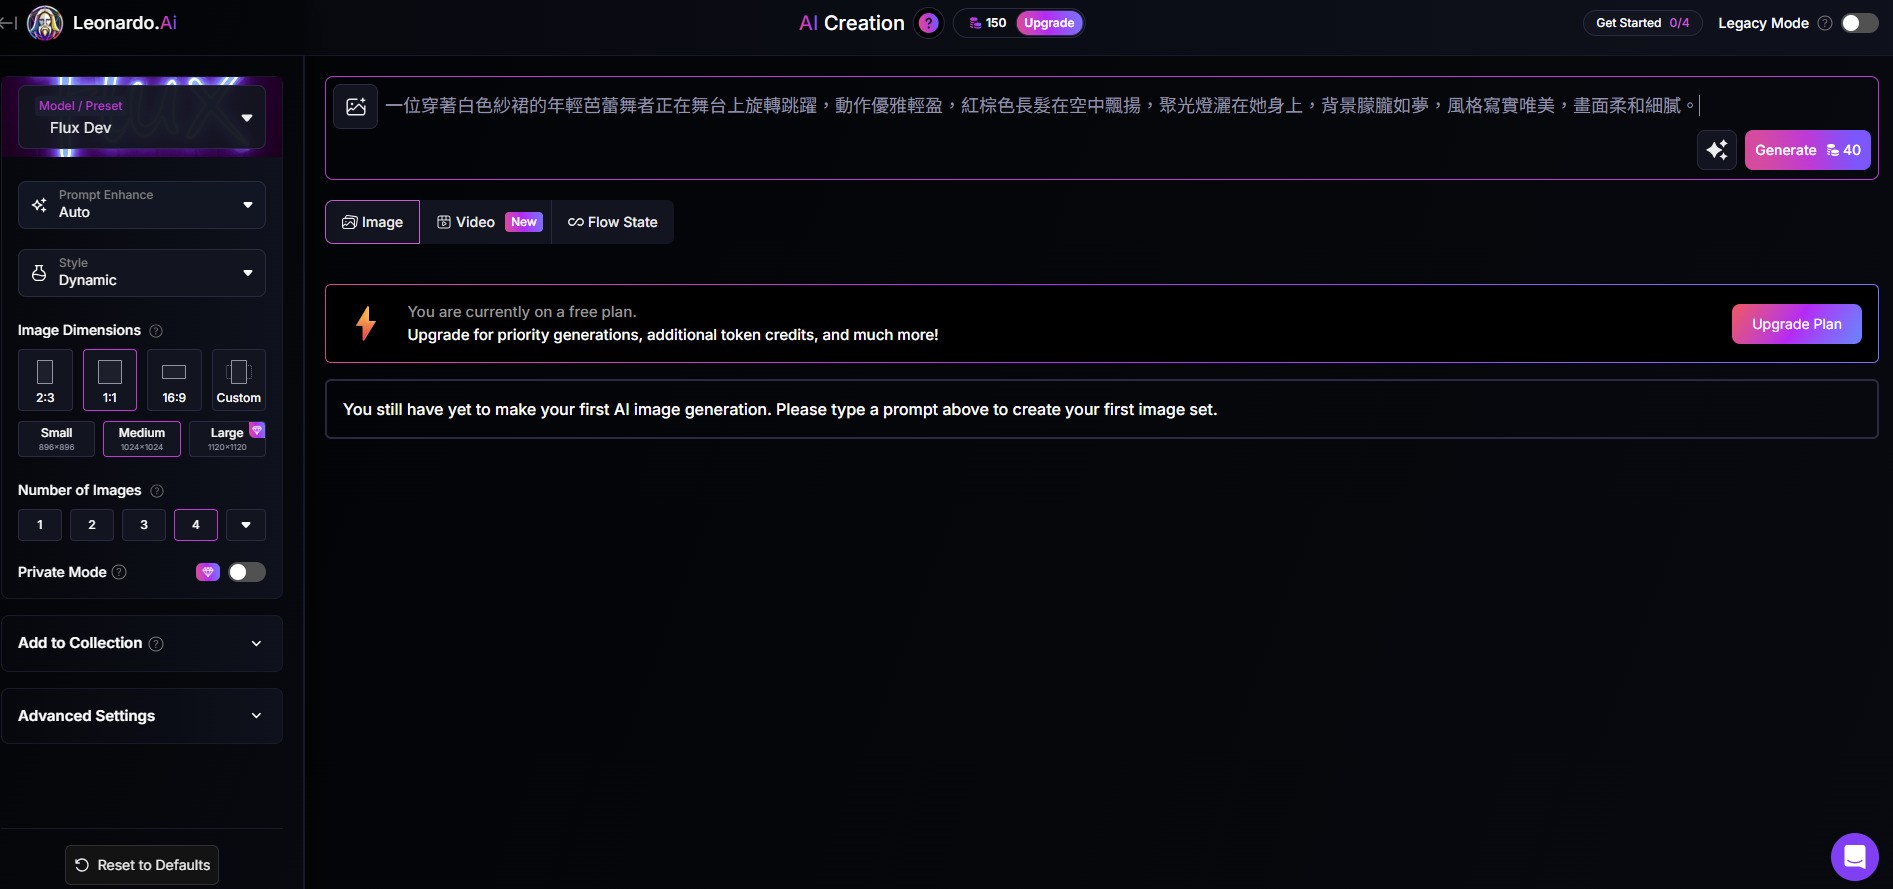Open the Model / Preset Flux Dev dropdown
1893x889 pixels.
tap(142, 118)
